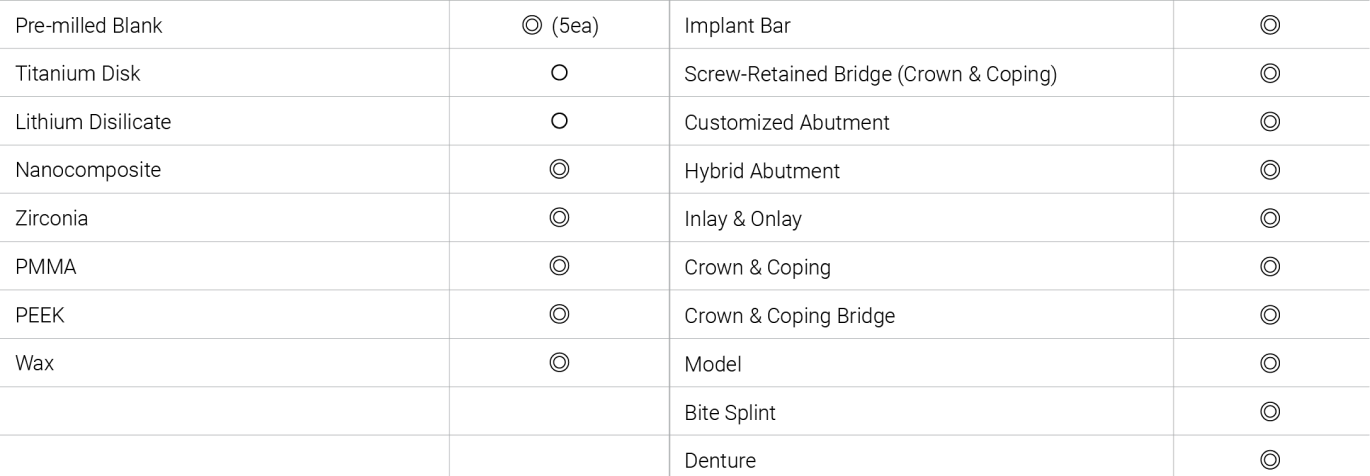1370x476 pixels.
Task: Click the single-circle icon beside Lithium Disilicate
Action: tap(559, 121)
